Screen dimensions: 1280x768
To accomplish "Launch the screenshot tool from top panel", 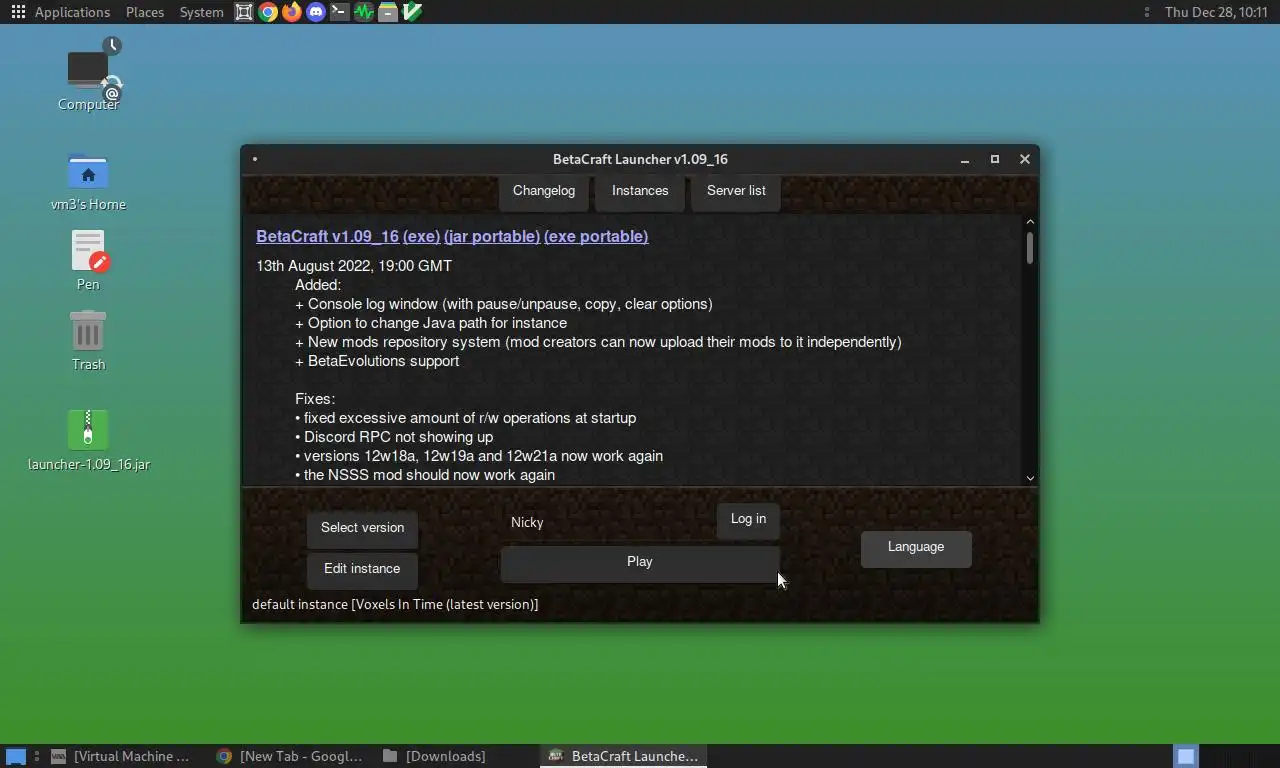I will tap(244, 12).
